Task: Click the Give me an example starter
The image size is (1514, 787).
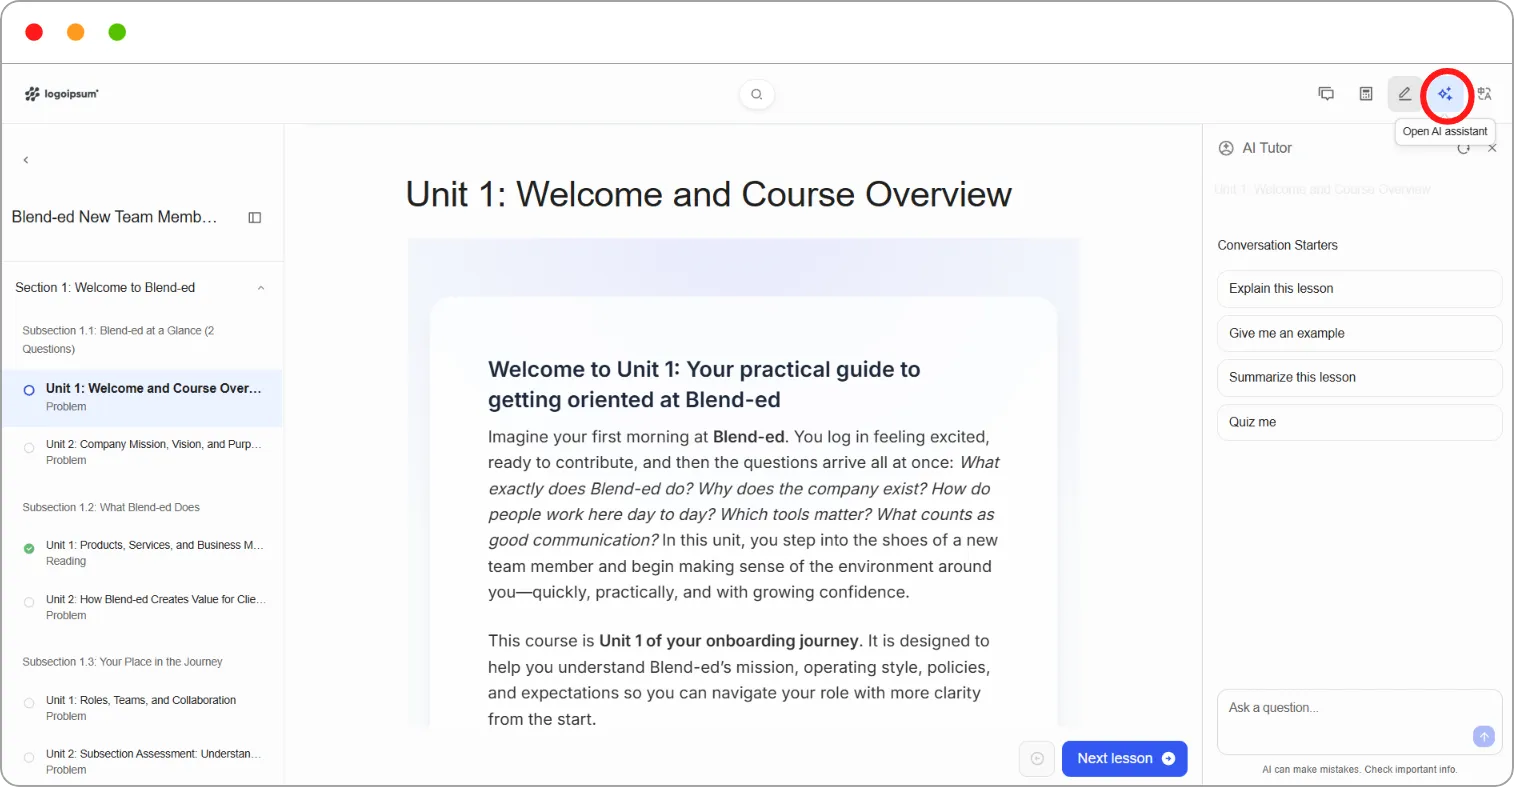Action: [x=1359, y=334]
